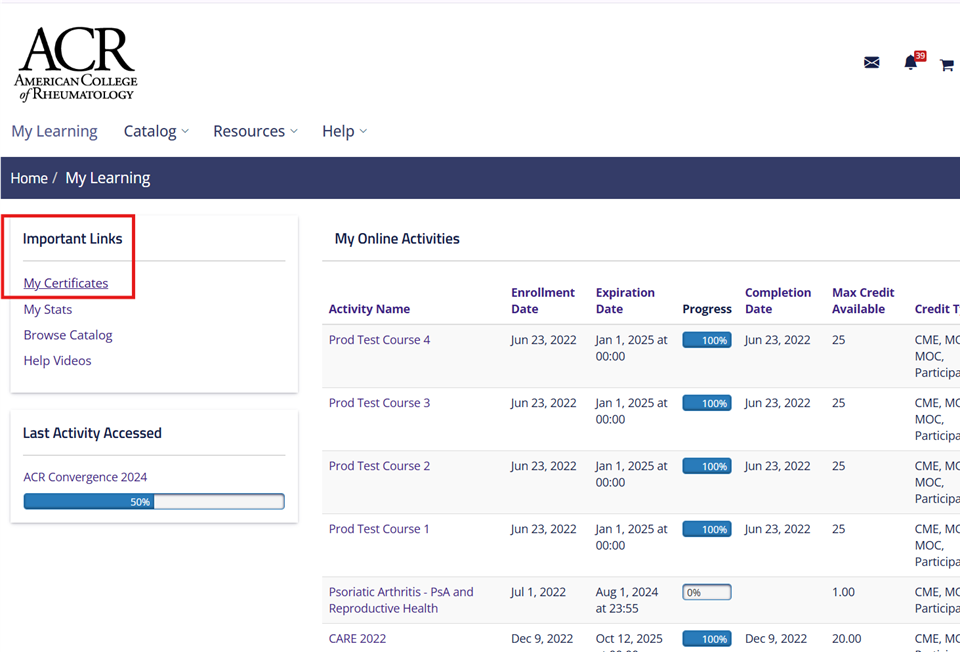Click the Dec 9, 2022 completion date cell

[x=776, y=639]
